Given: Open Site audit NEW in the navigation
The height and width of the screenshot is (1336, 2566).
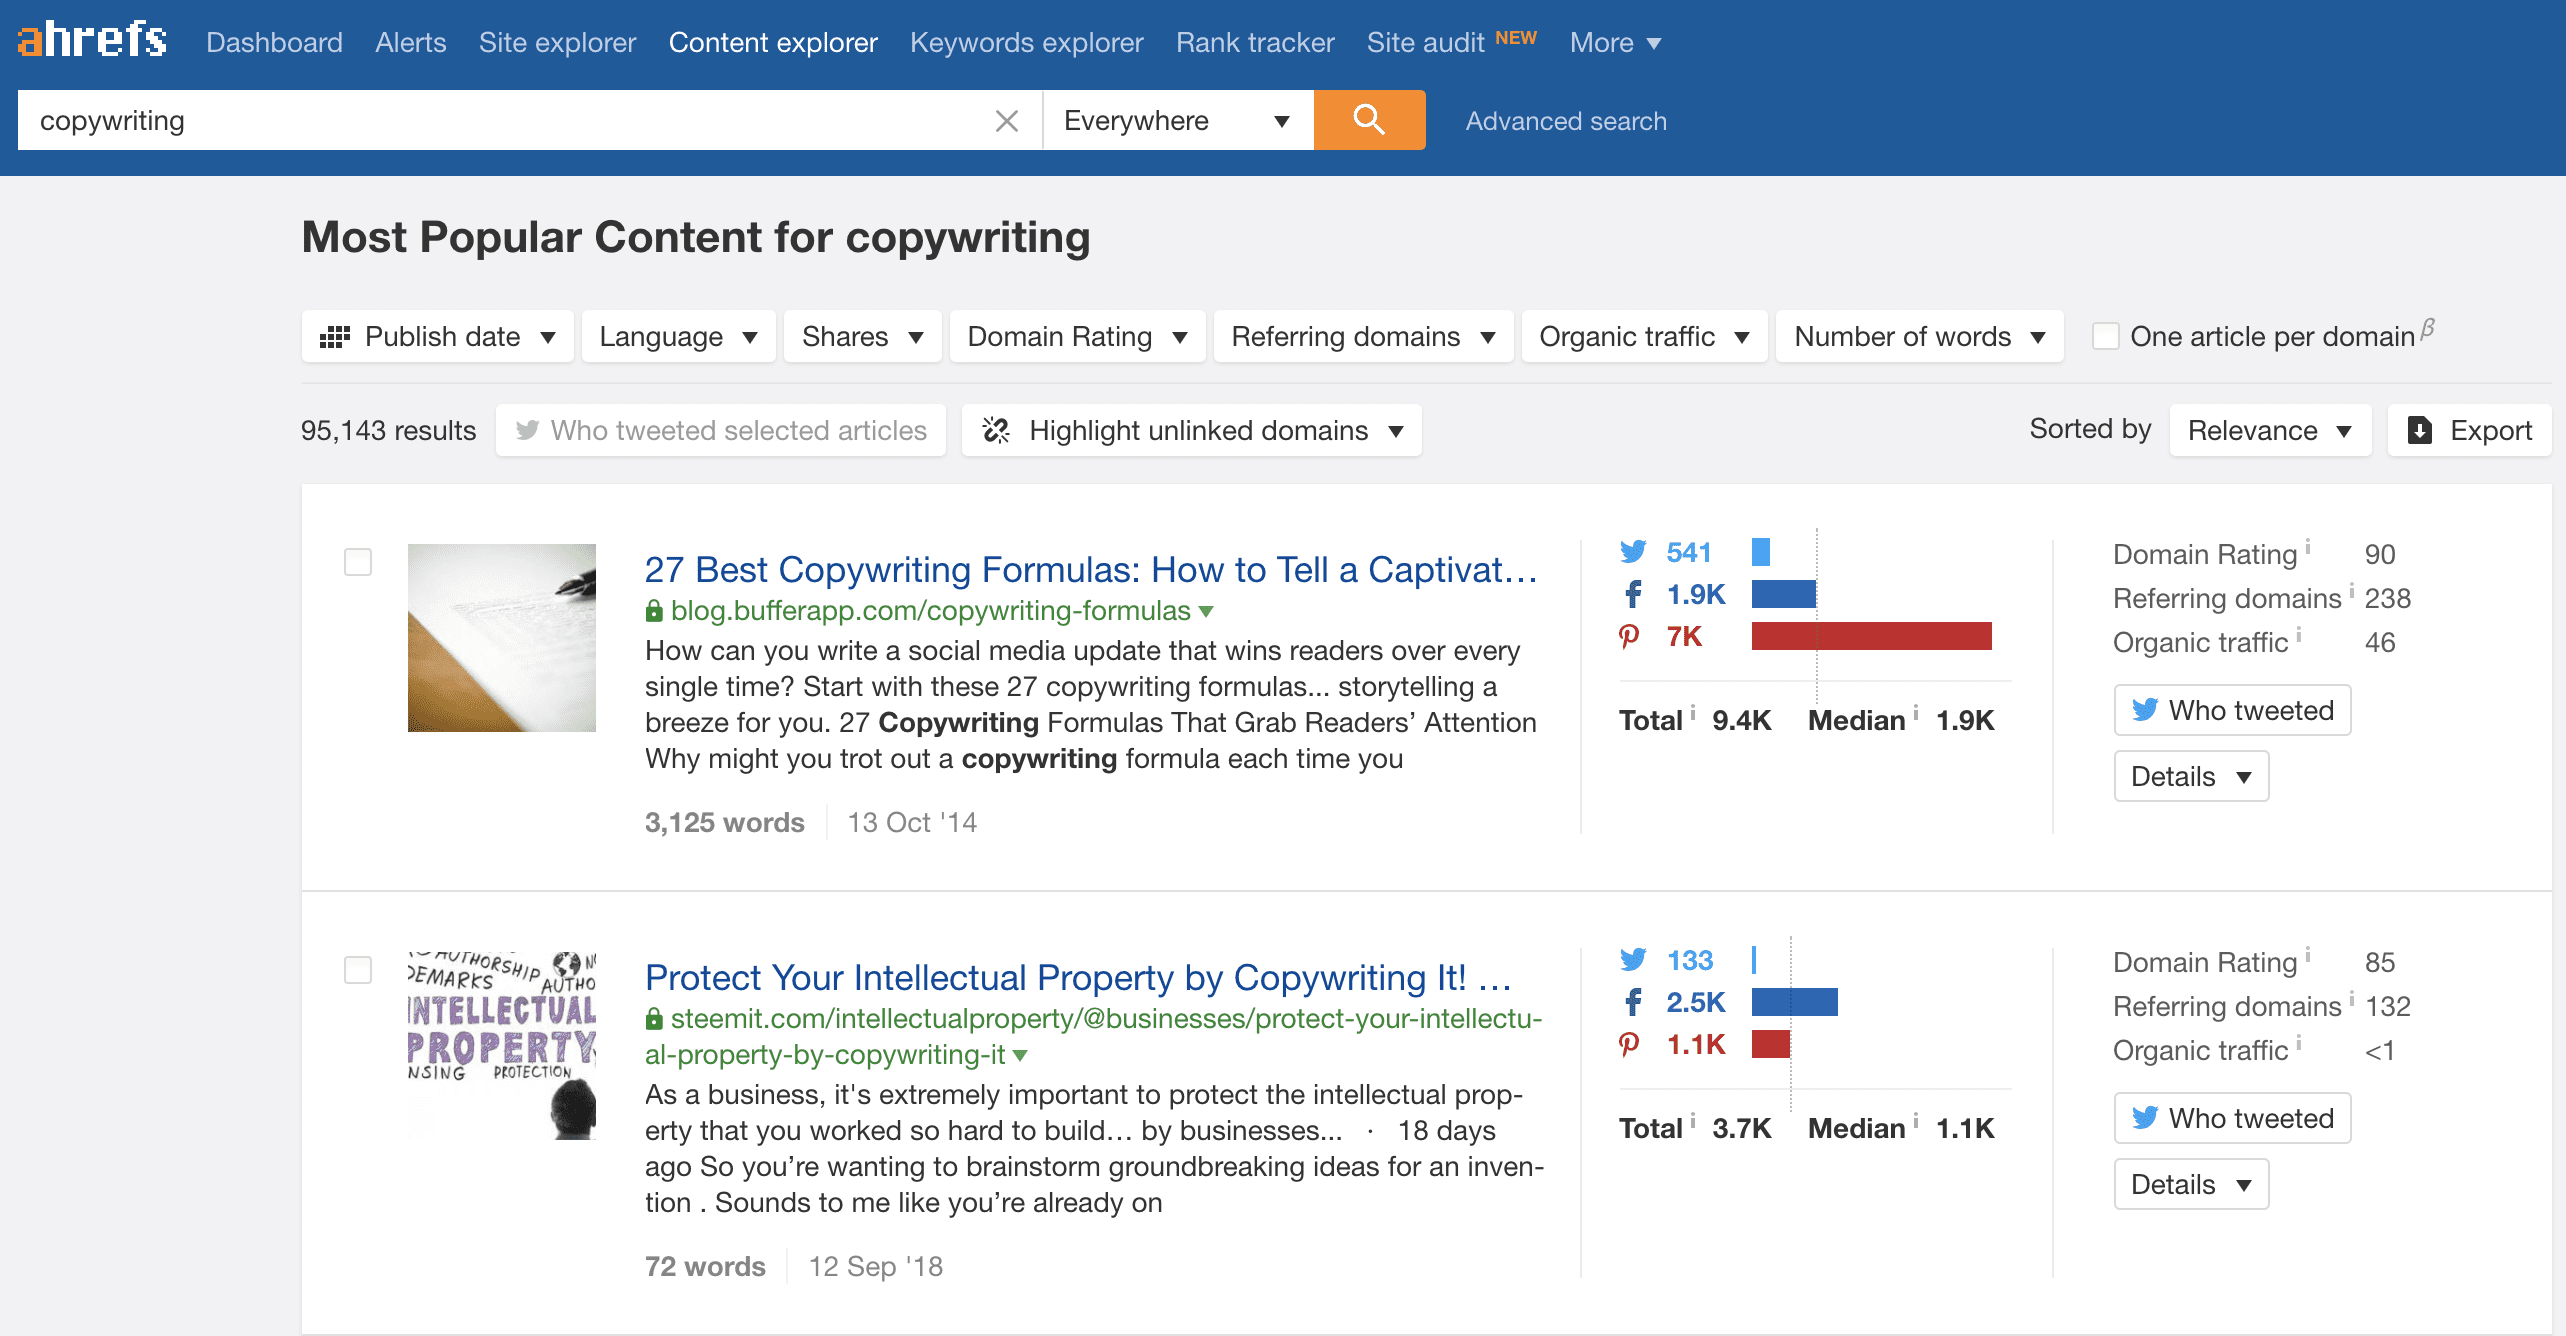Looking at the screenshot, I should point(1451,42).
